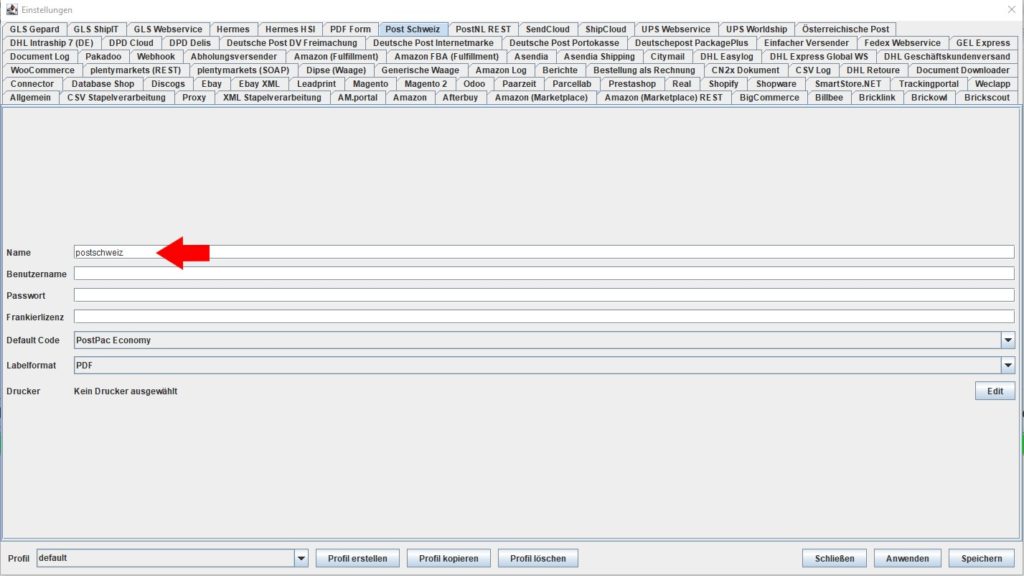Switch to the Dipse (Waage) tab

click(336, 71)
